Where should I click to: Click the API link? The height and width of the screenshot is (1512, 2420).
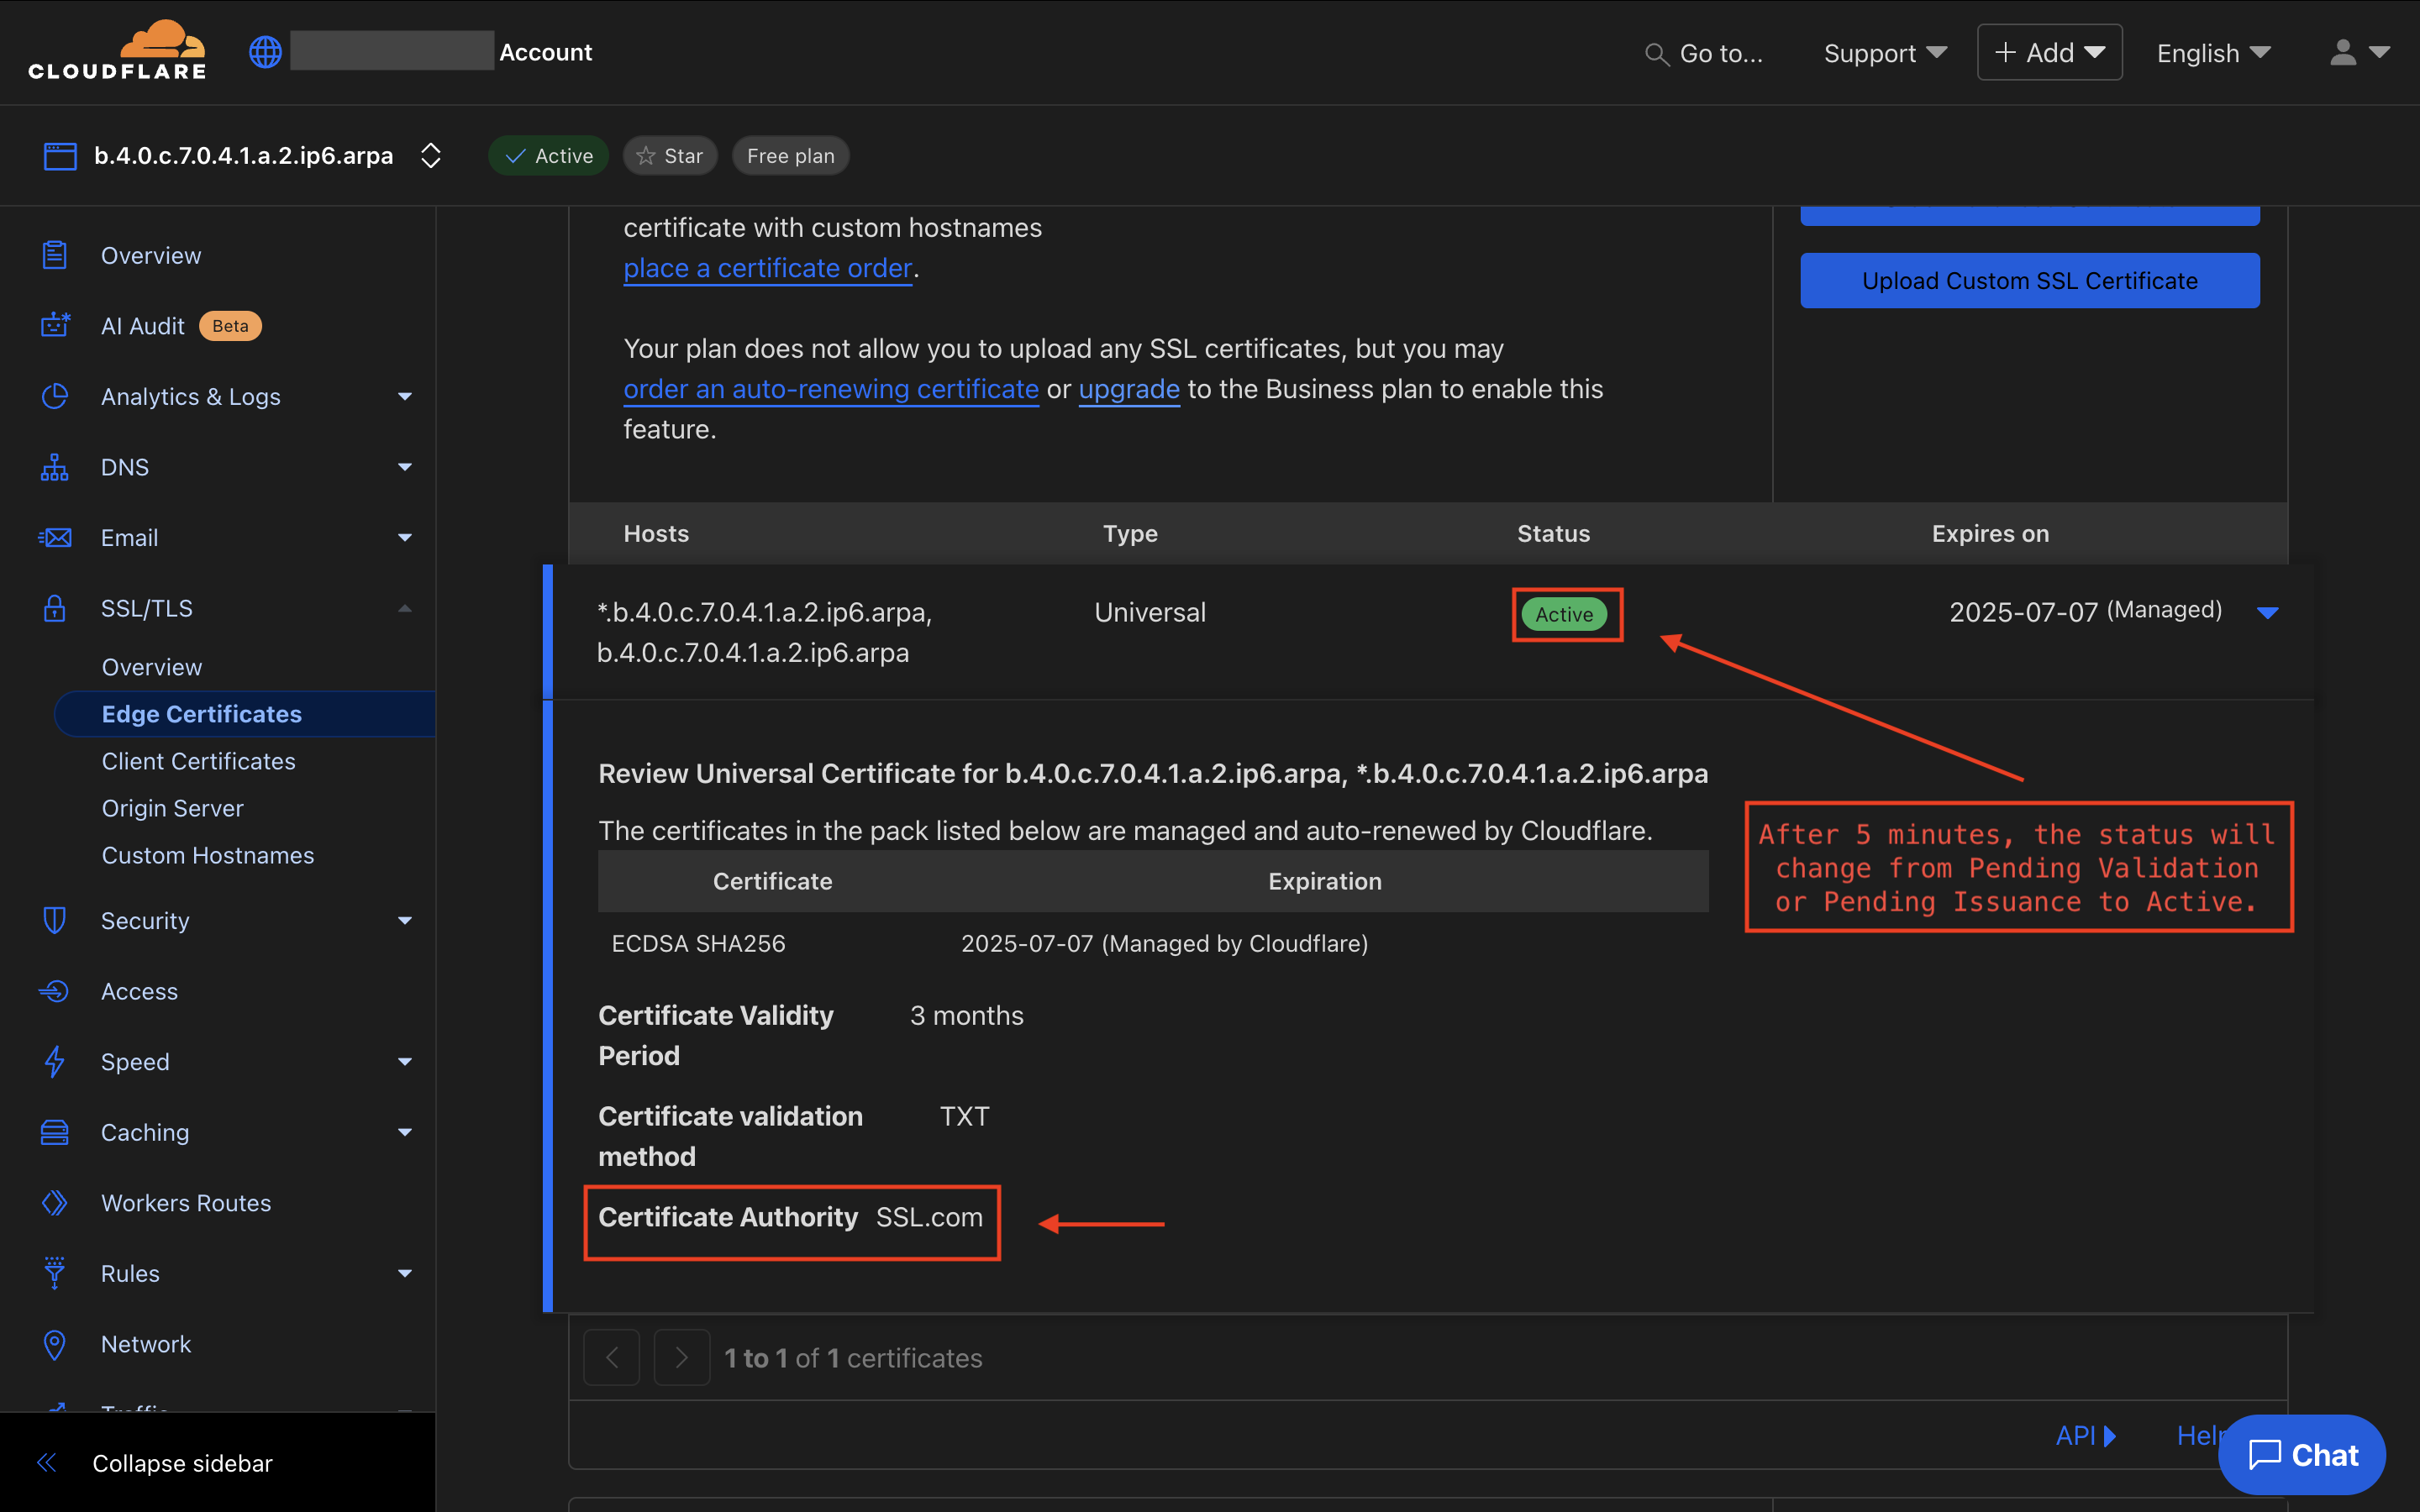tap(2085, 1435)
